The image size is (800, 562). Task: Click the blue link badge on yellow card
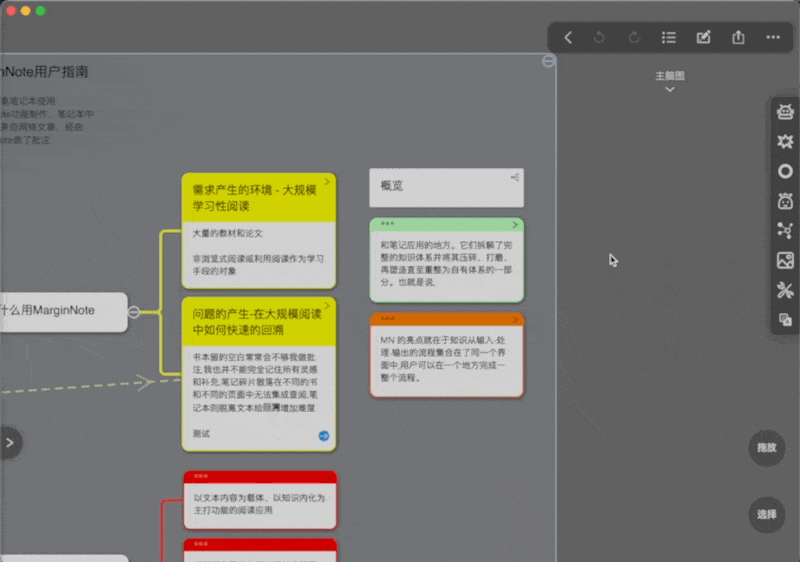point(324,436)
